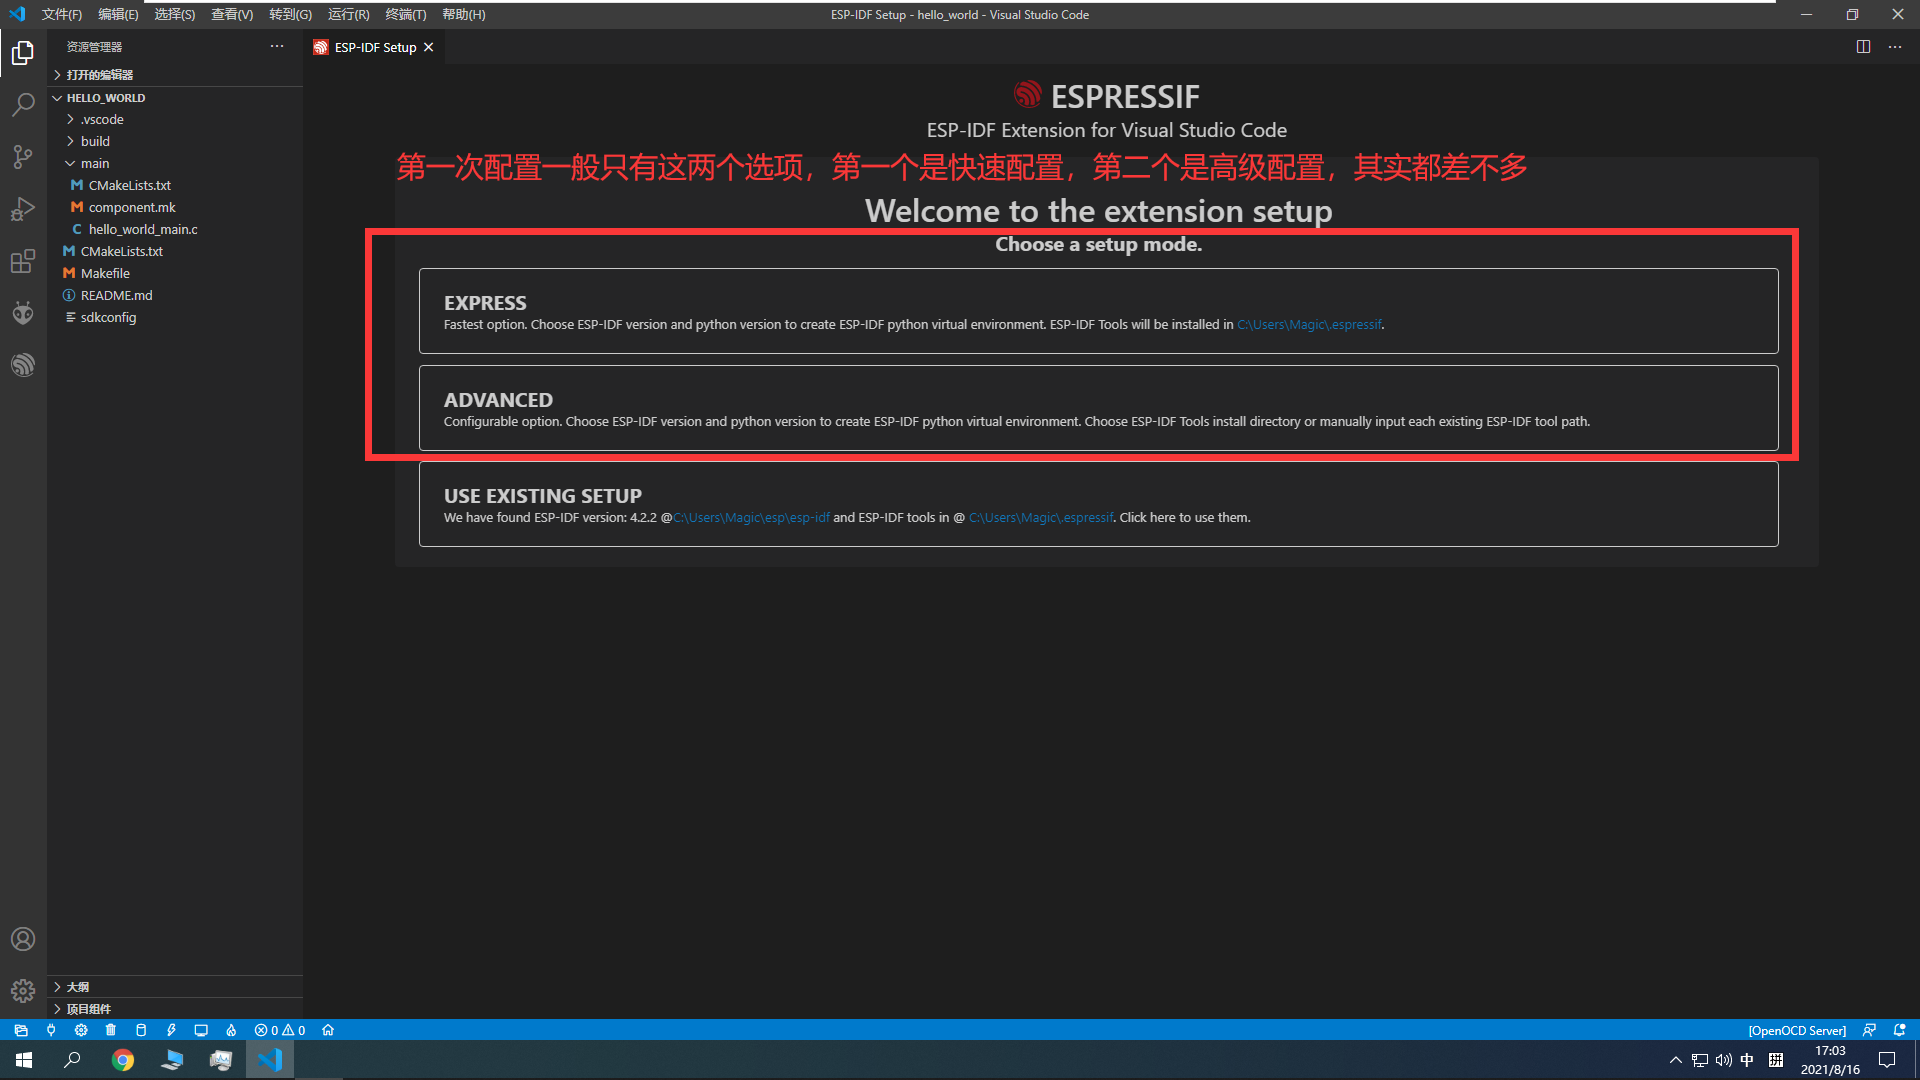Viewport: 1920px width, 1080px height.
Task: Open ESP-IDF Explorer in activity bar
Action: (x=23, y=365)
